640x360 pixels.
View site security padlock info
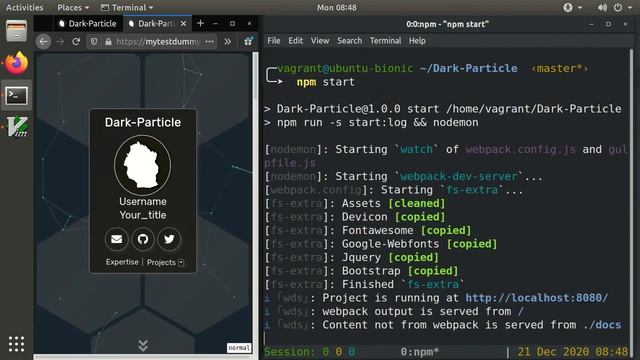pyautogui.click(x=108, y=41)
